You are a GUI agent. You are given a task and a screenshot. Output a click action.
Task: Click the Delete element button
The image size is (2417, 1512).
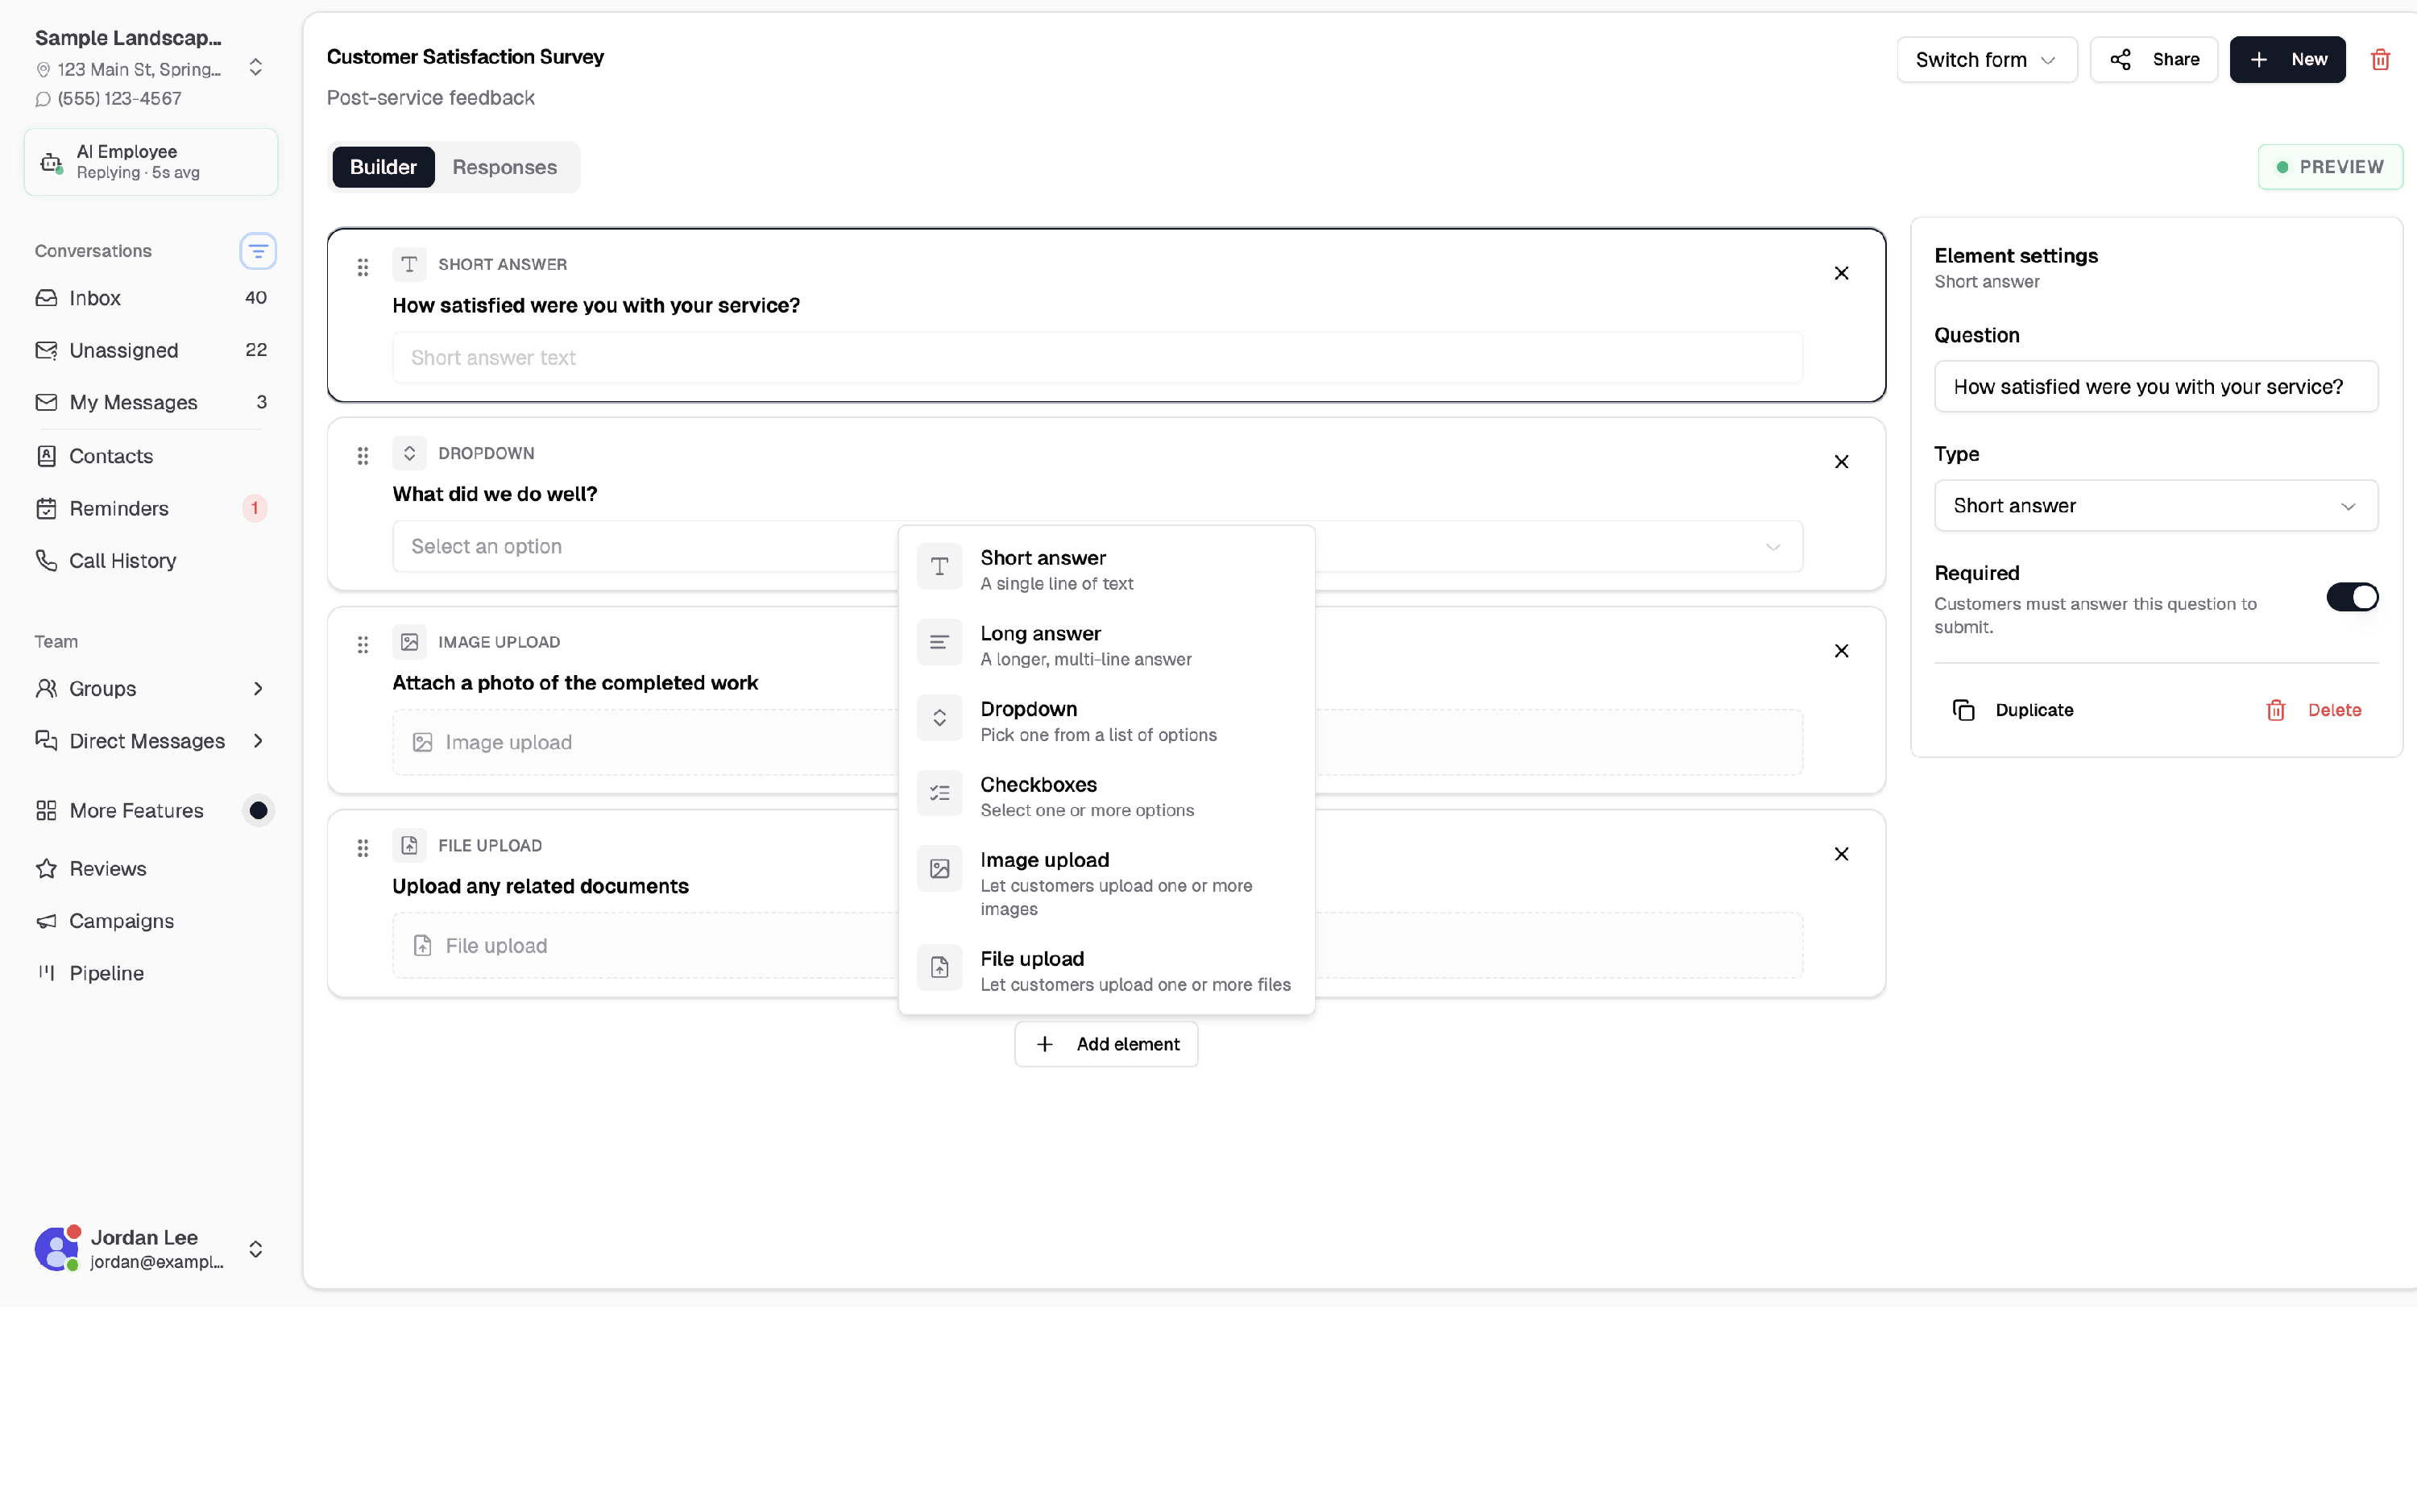tap(2313, 710)
